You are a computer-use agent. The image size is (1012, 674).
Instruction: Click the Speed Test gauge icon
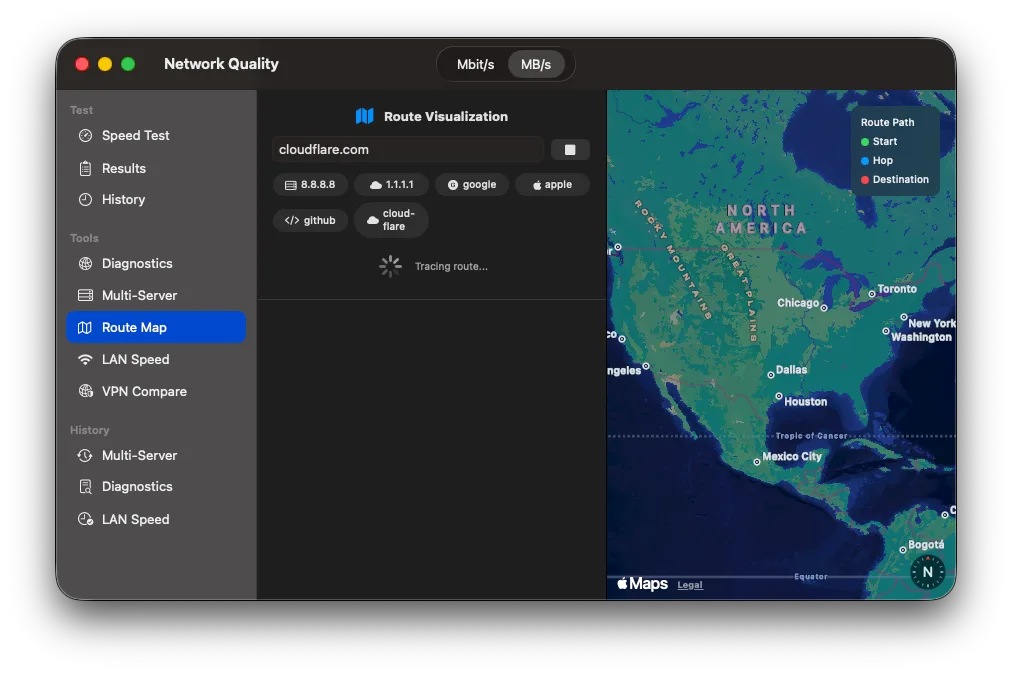85,136
